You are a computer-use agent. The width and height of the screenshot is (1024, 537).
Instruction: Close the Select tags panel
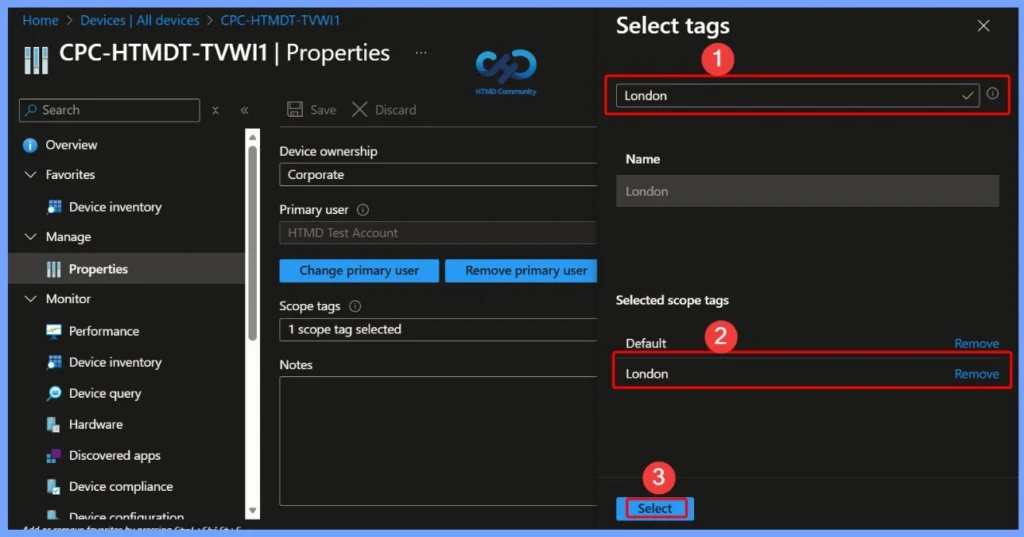coord(984,26)
